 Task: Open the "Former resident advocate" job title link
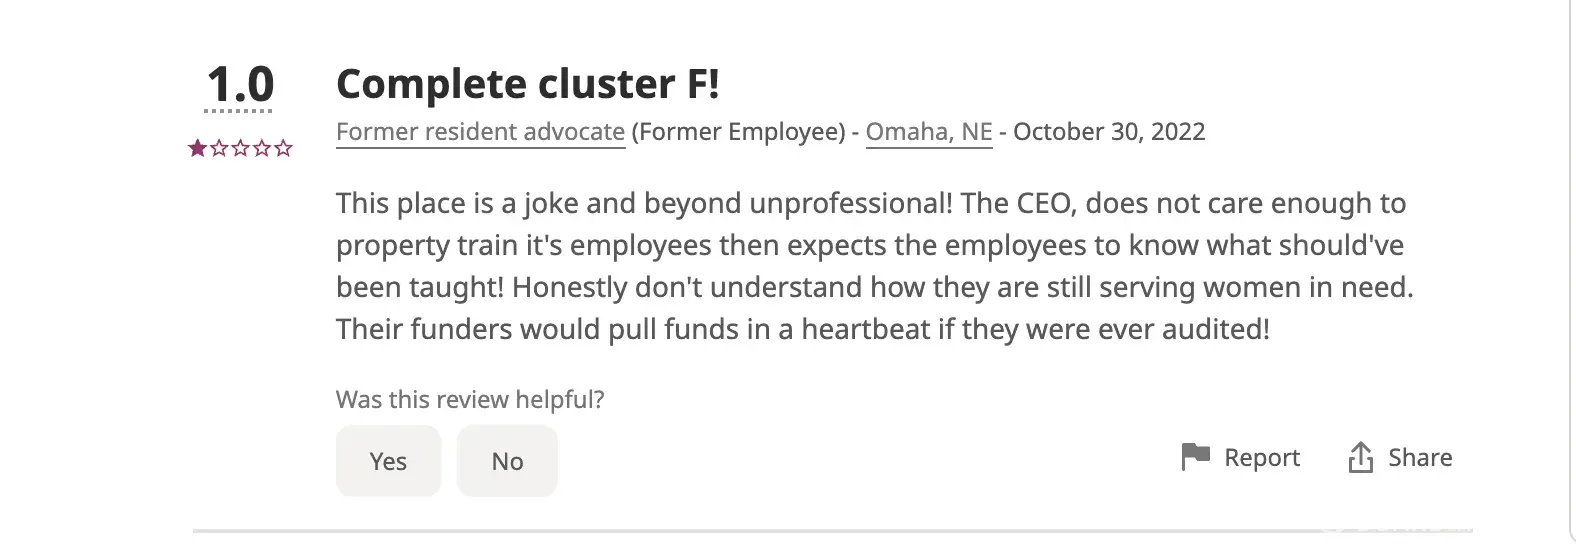pyautogui.click(x=480, y=132)
